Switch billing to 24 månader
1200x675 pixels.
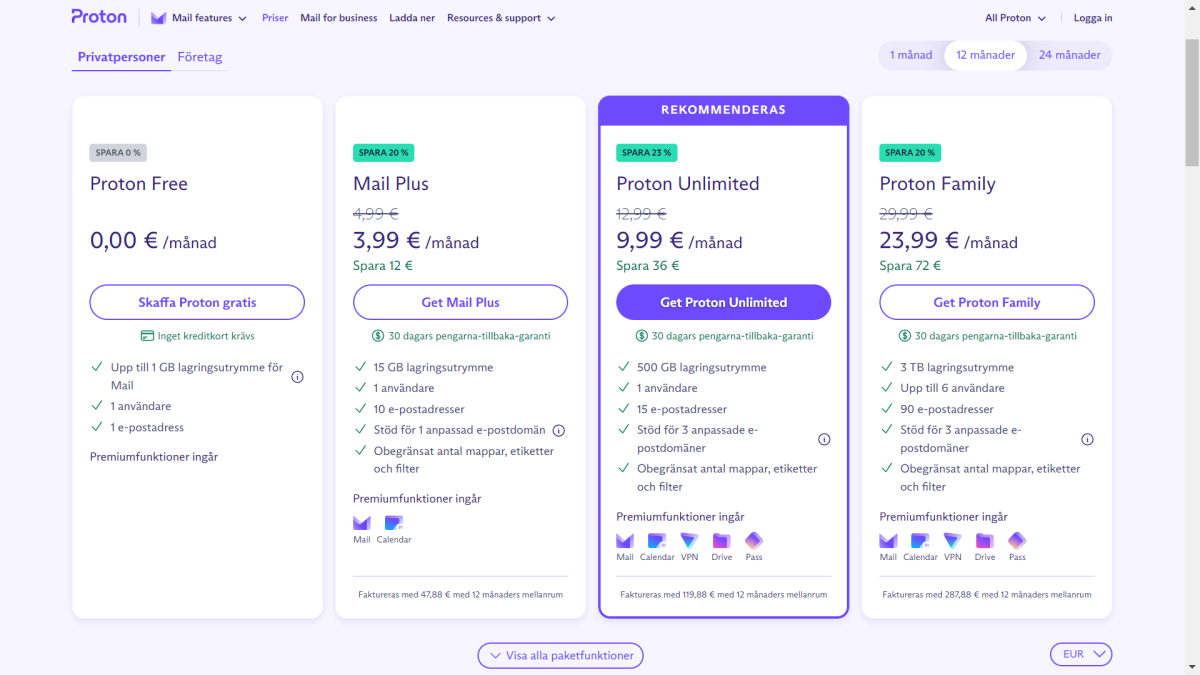[x=1069, y=55]
